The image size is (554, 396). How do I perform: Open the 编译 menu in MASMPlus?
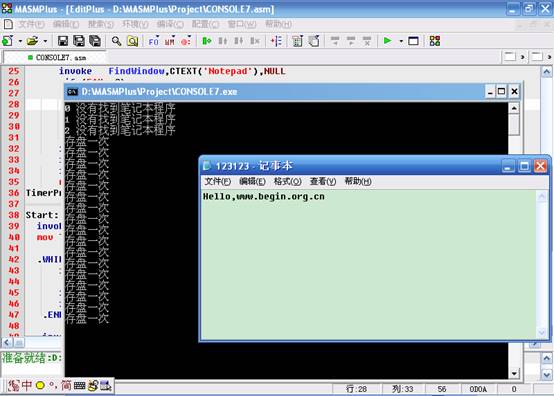point(170,24)
